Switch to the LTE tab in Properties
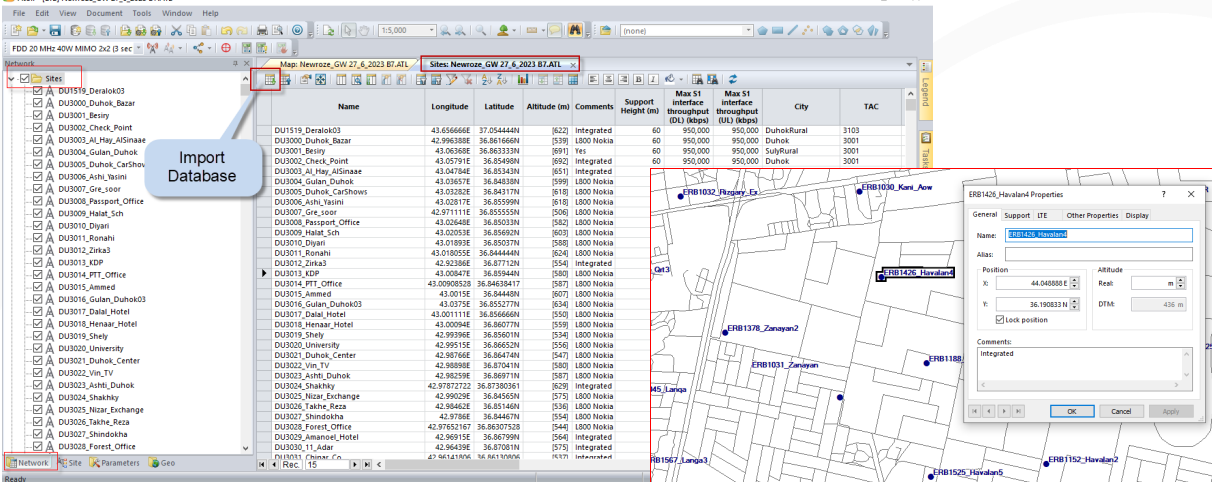This screenshot has height=482, width=1212. pyautogui.click(x=1042, y=215)
